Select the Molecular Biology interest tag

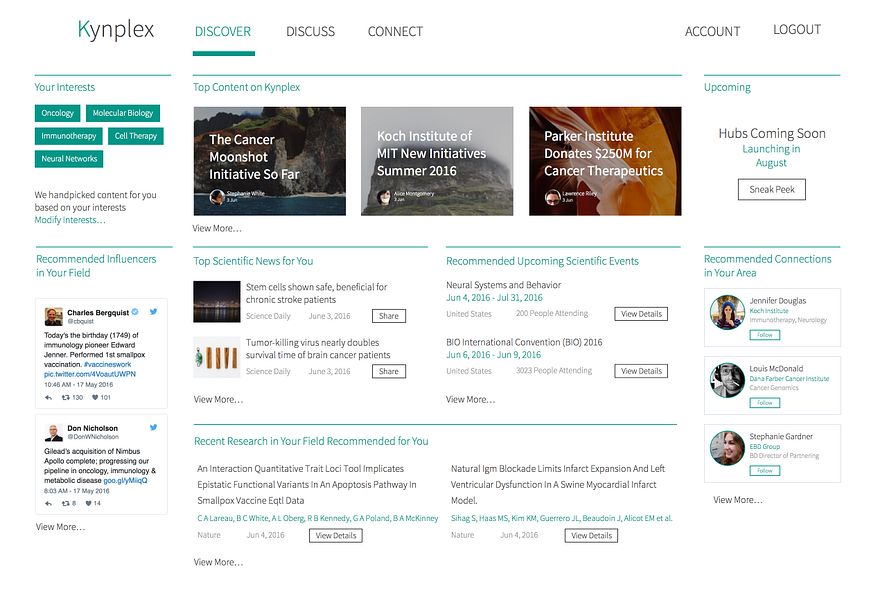(x=123, y=113)
